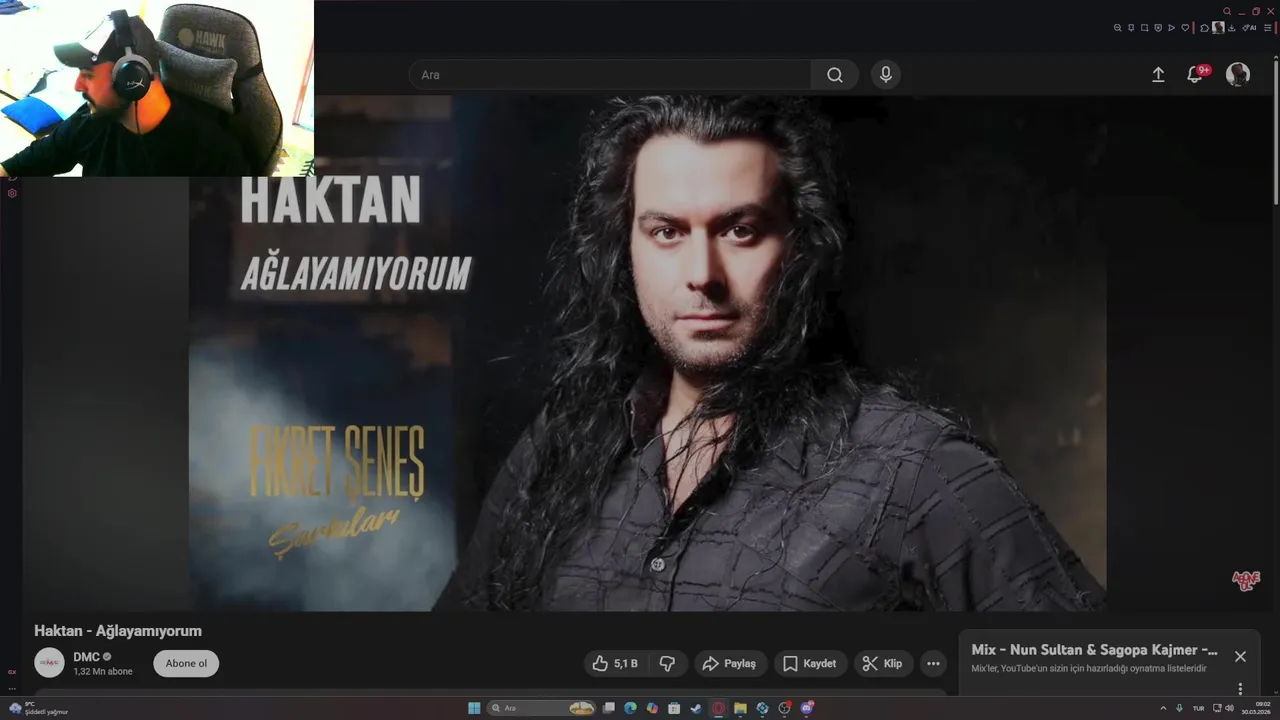
Task: Open the browser downloads icon
Action: (x=1232, y=28)
